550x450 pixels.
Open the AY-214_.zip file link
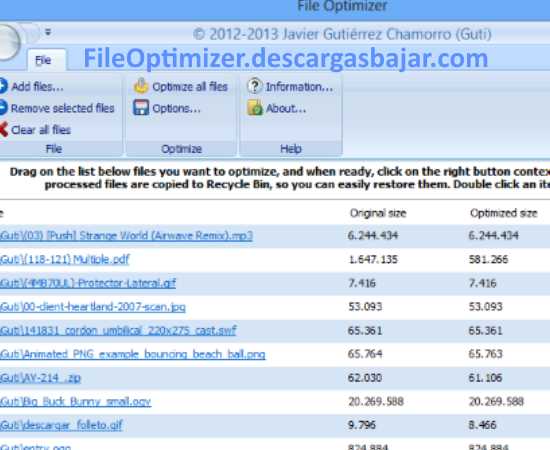tap(40, 378)
